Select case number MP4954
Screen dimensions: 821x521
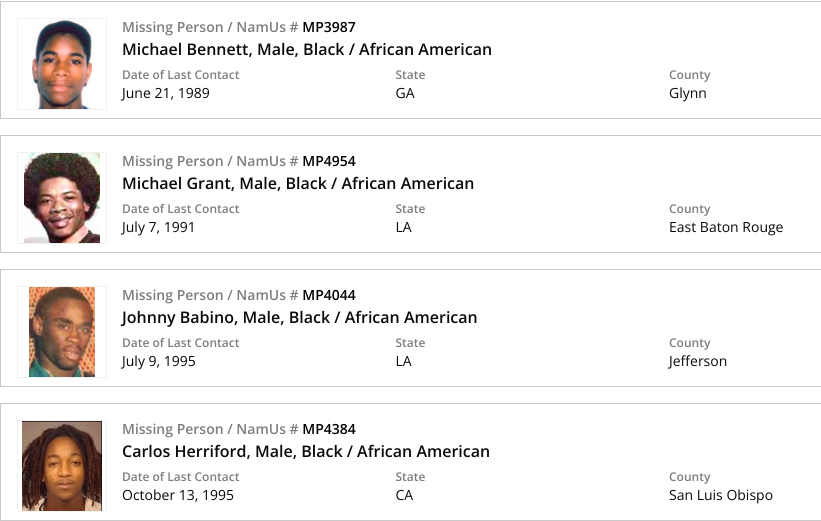[329, 161]
